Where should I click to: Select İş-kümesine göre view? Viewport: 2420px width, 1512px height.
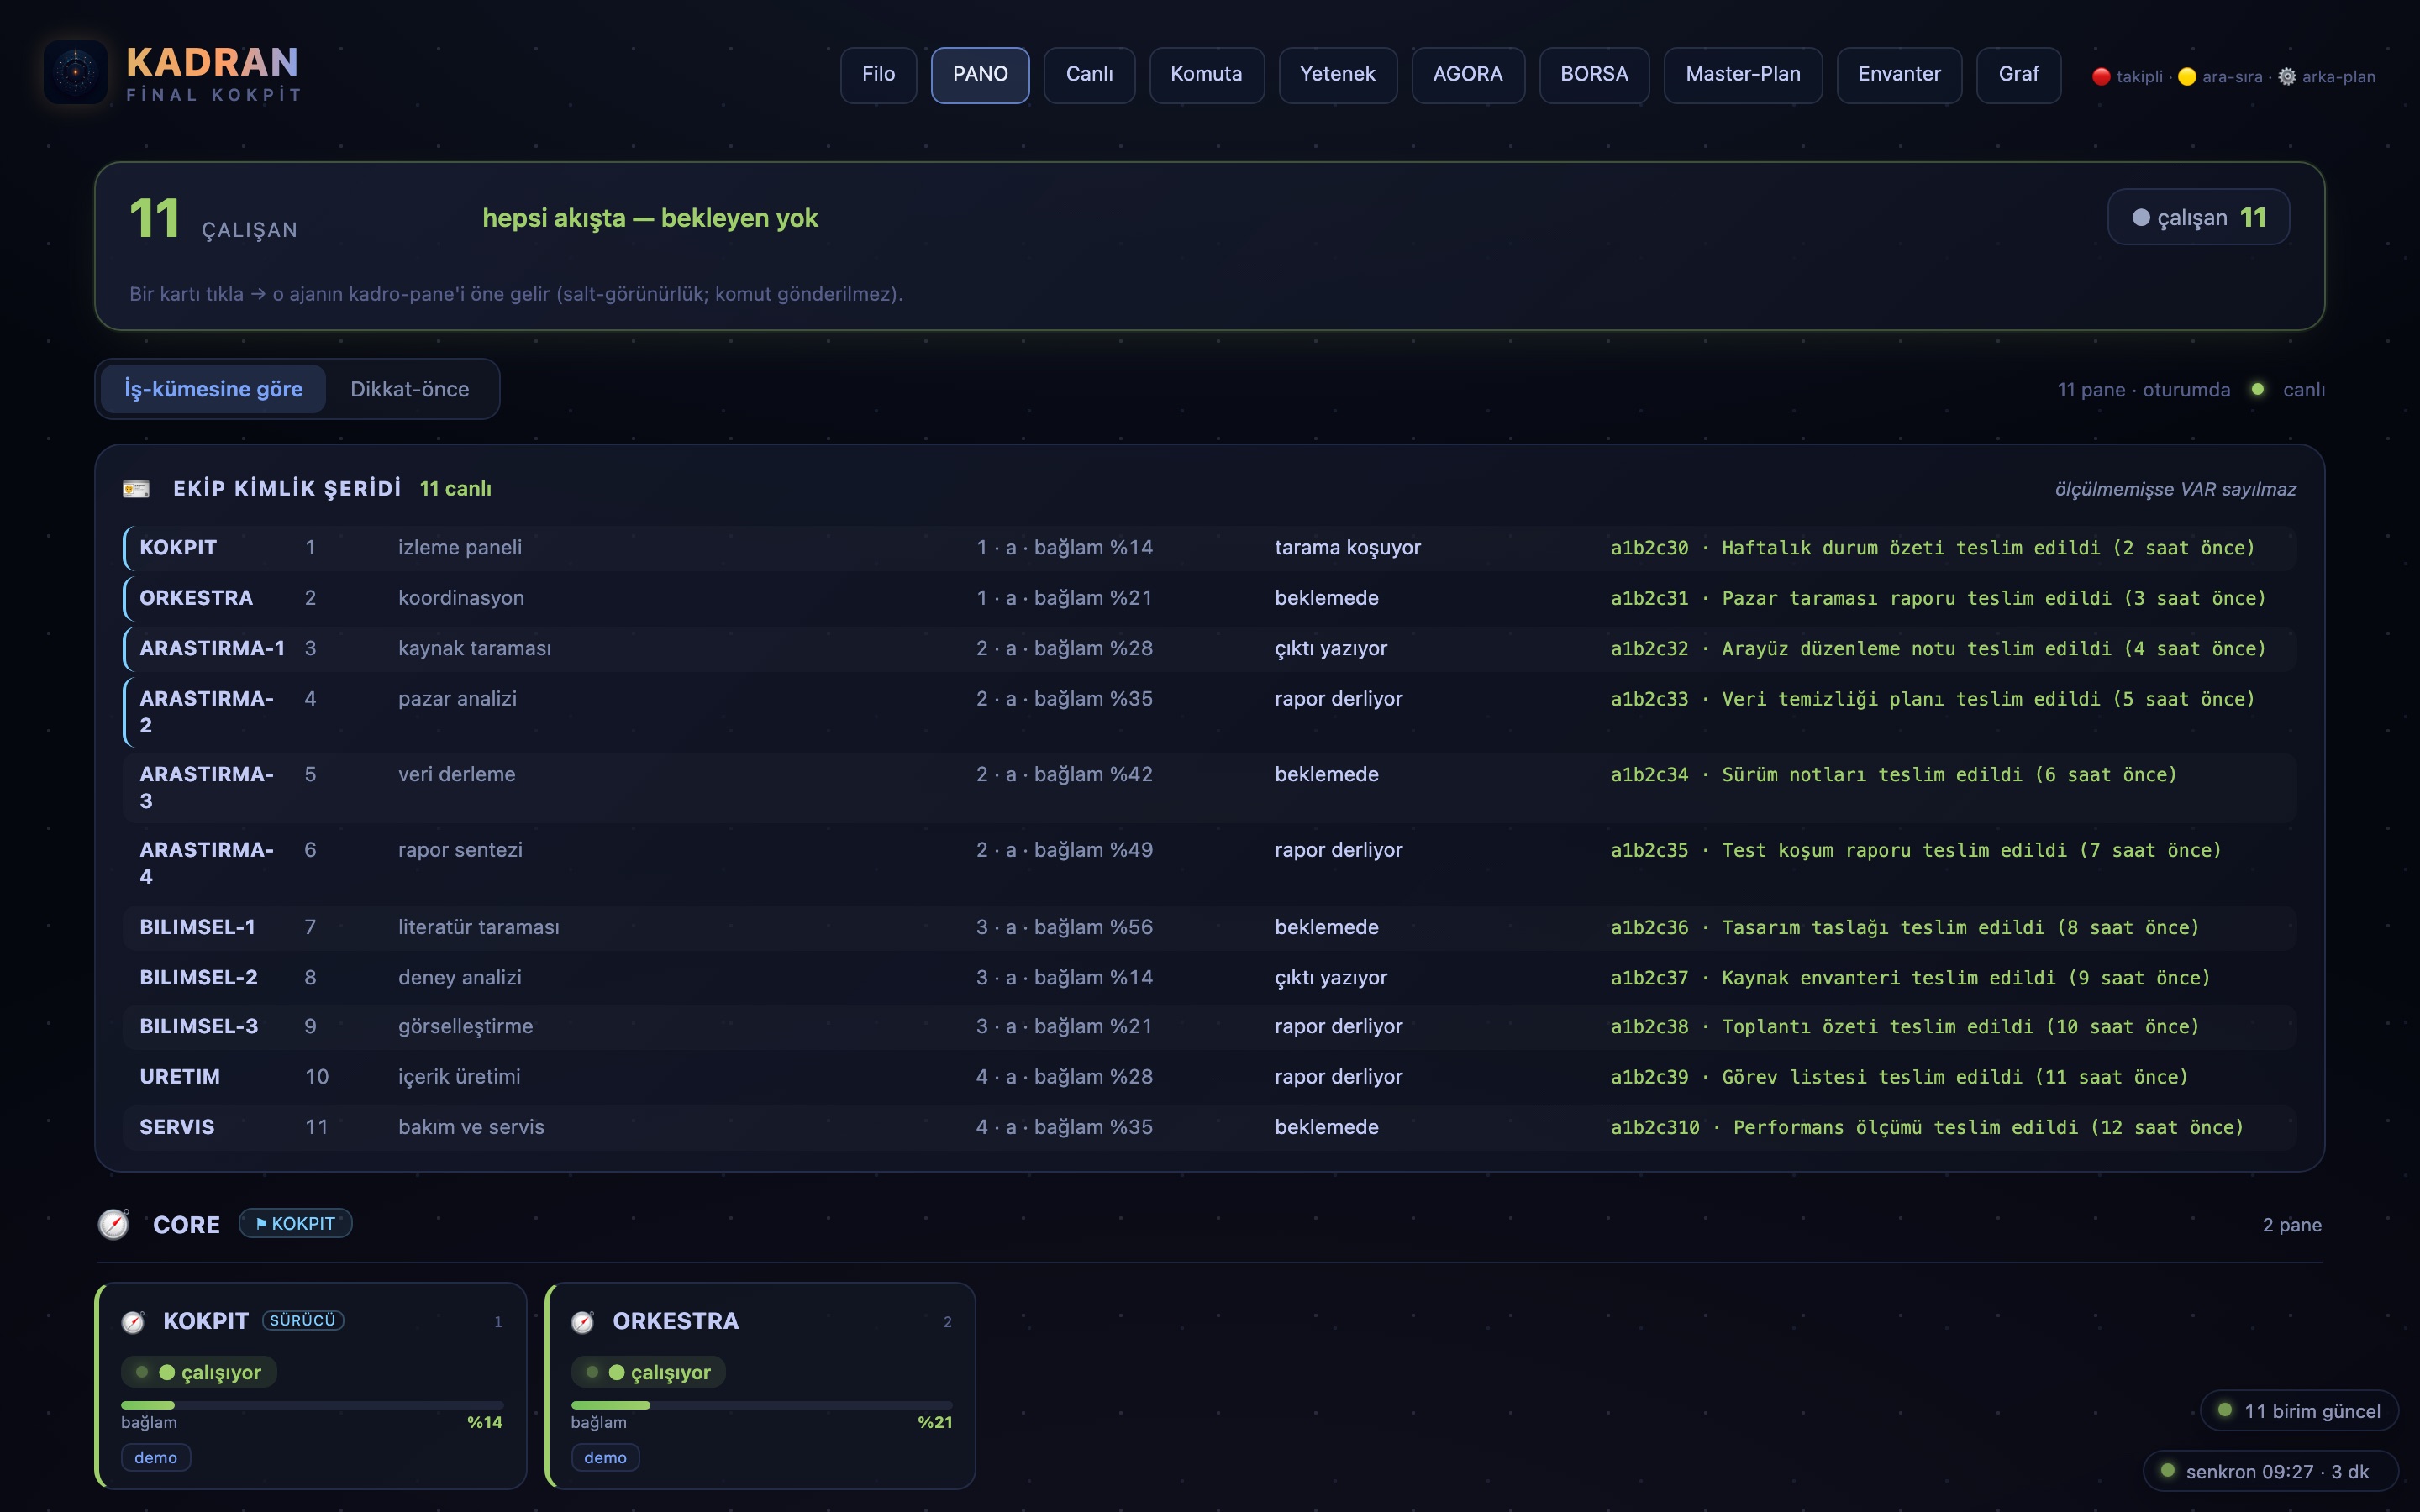click(x=213, y=389)
